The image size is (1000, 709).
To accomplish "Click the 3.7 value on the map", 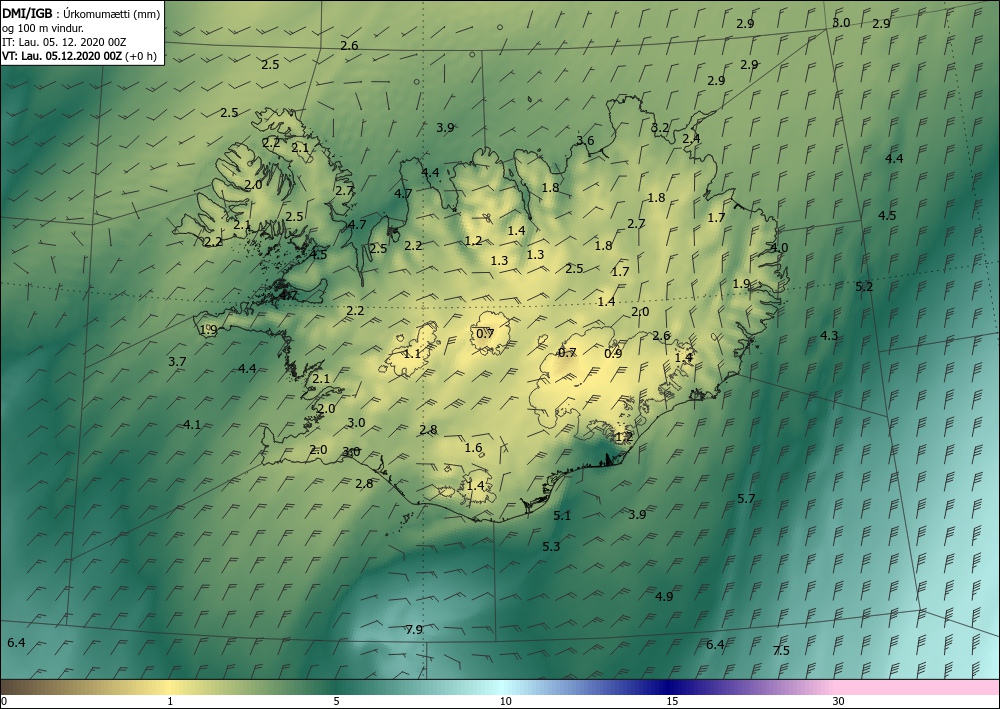I will point(177,362).
